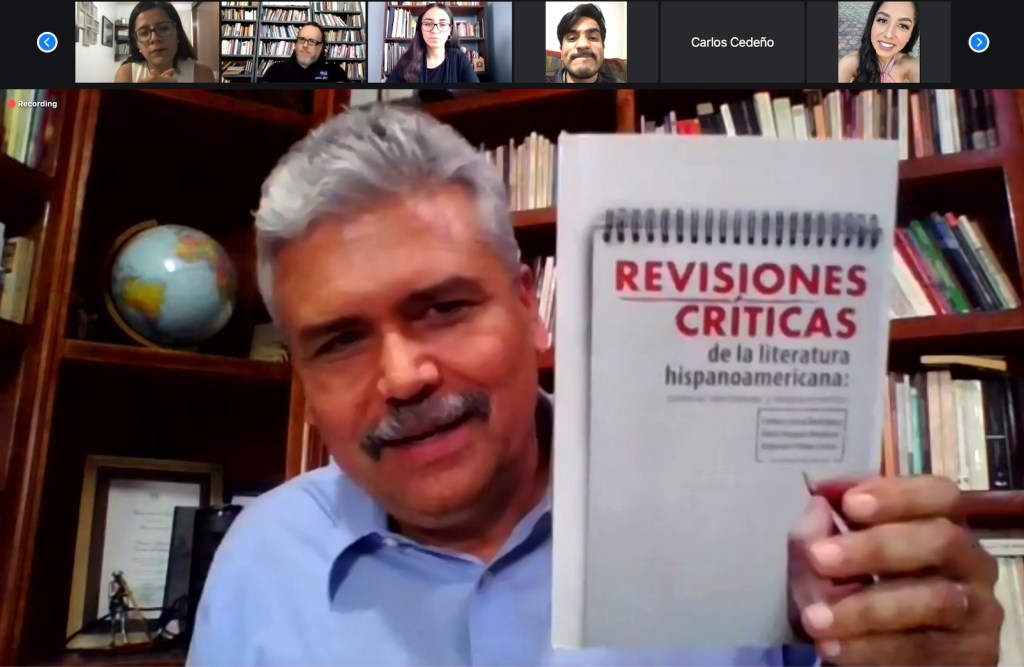Click the spiral binding graphic on book cover

point(740,229)
